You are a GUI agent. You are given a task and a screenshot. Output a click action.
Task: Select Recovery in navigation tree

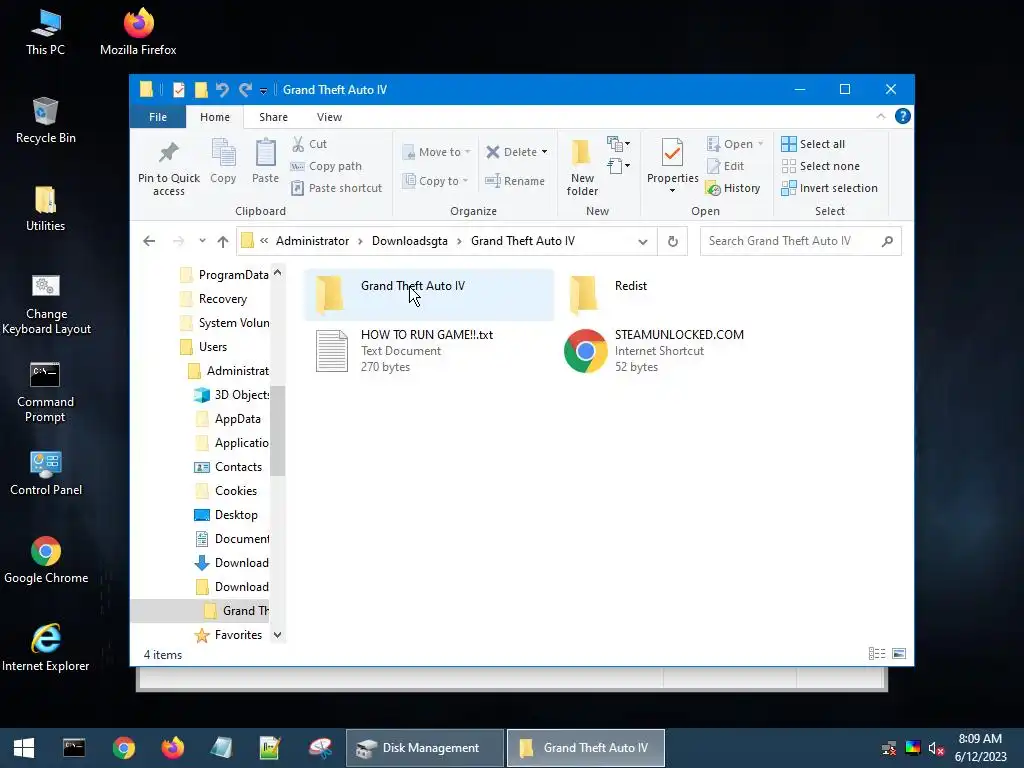(x=214, y=299)
